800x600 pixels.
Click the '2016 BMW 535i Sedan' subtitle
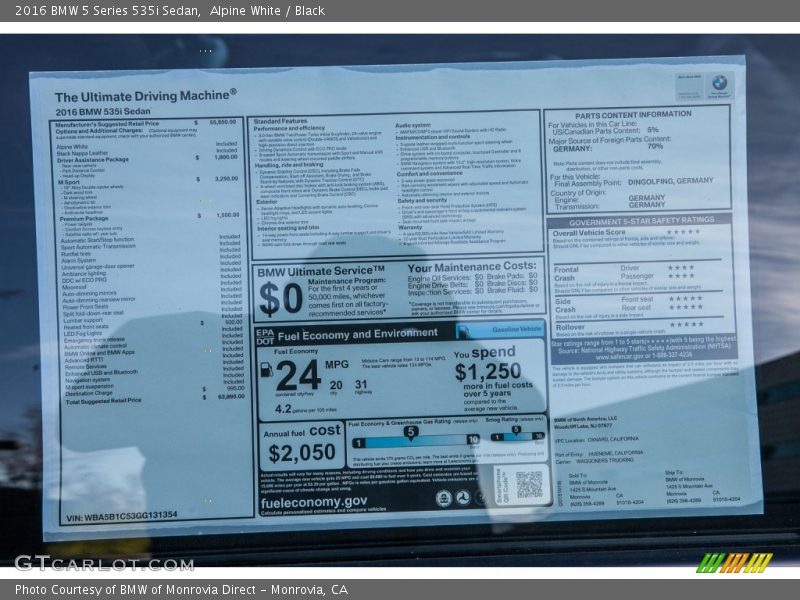103,111
